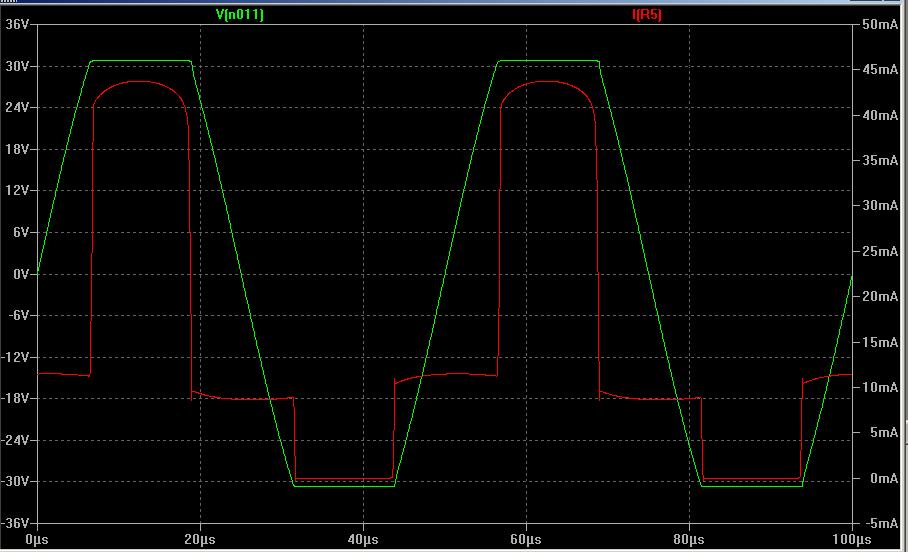Click the 40mA right axis label

(880, 115)
